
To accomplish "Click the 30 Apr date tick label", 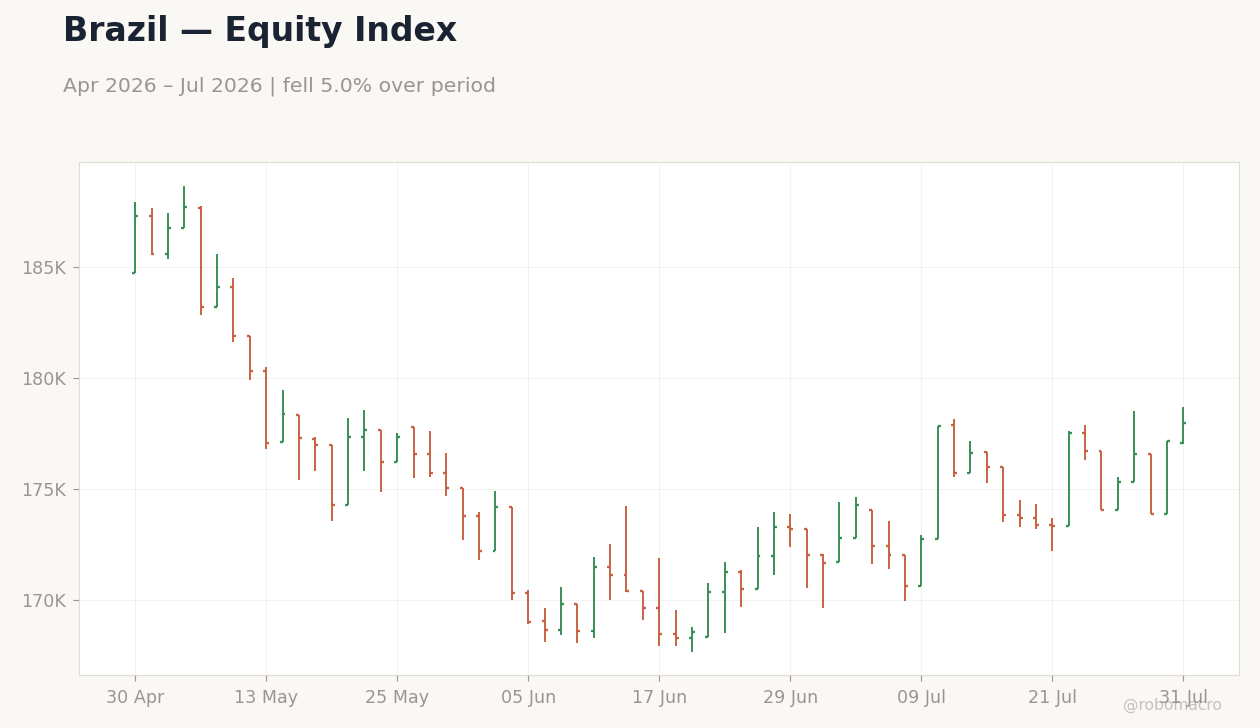I will 135,698.
